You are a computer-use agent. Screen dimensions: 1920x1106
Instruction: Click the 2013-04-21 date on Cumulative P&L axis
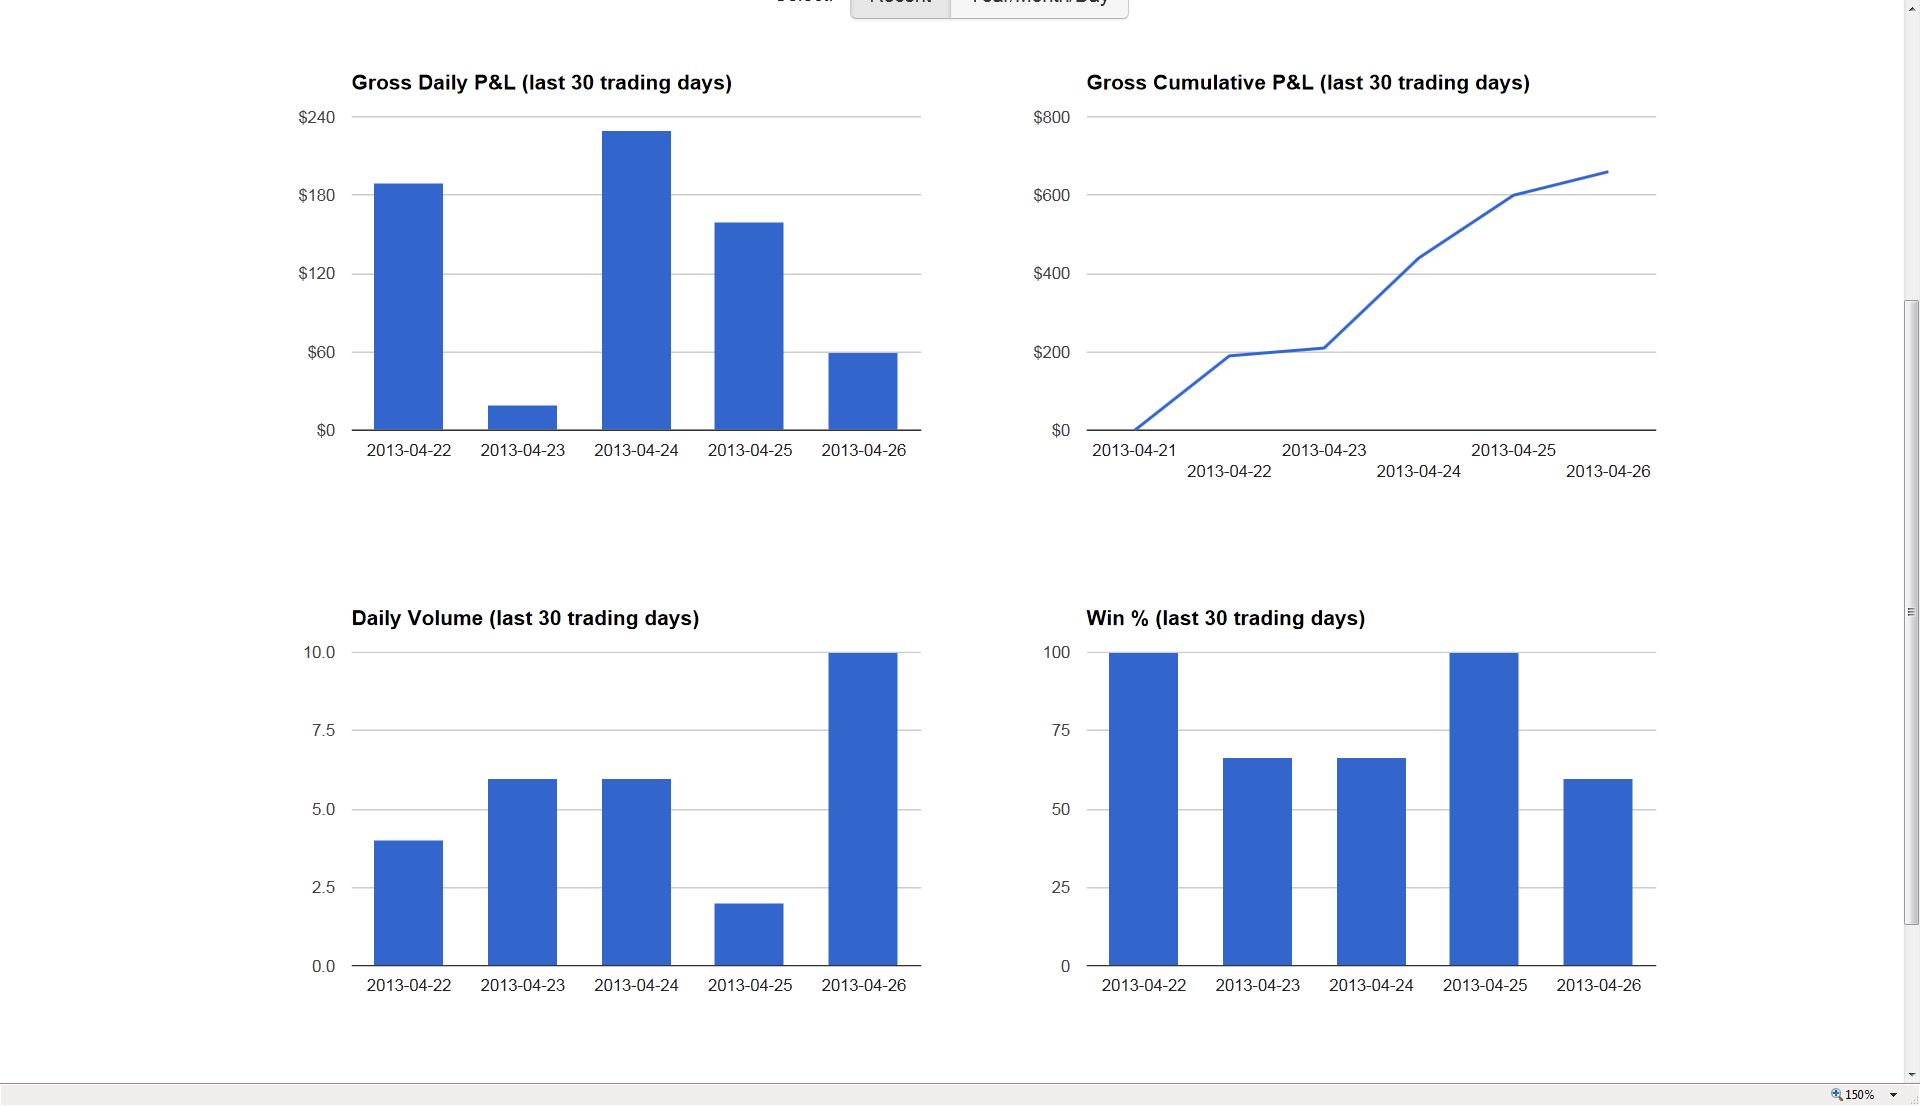click(1134, 450)
